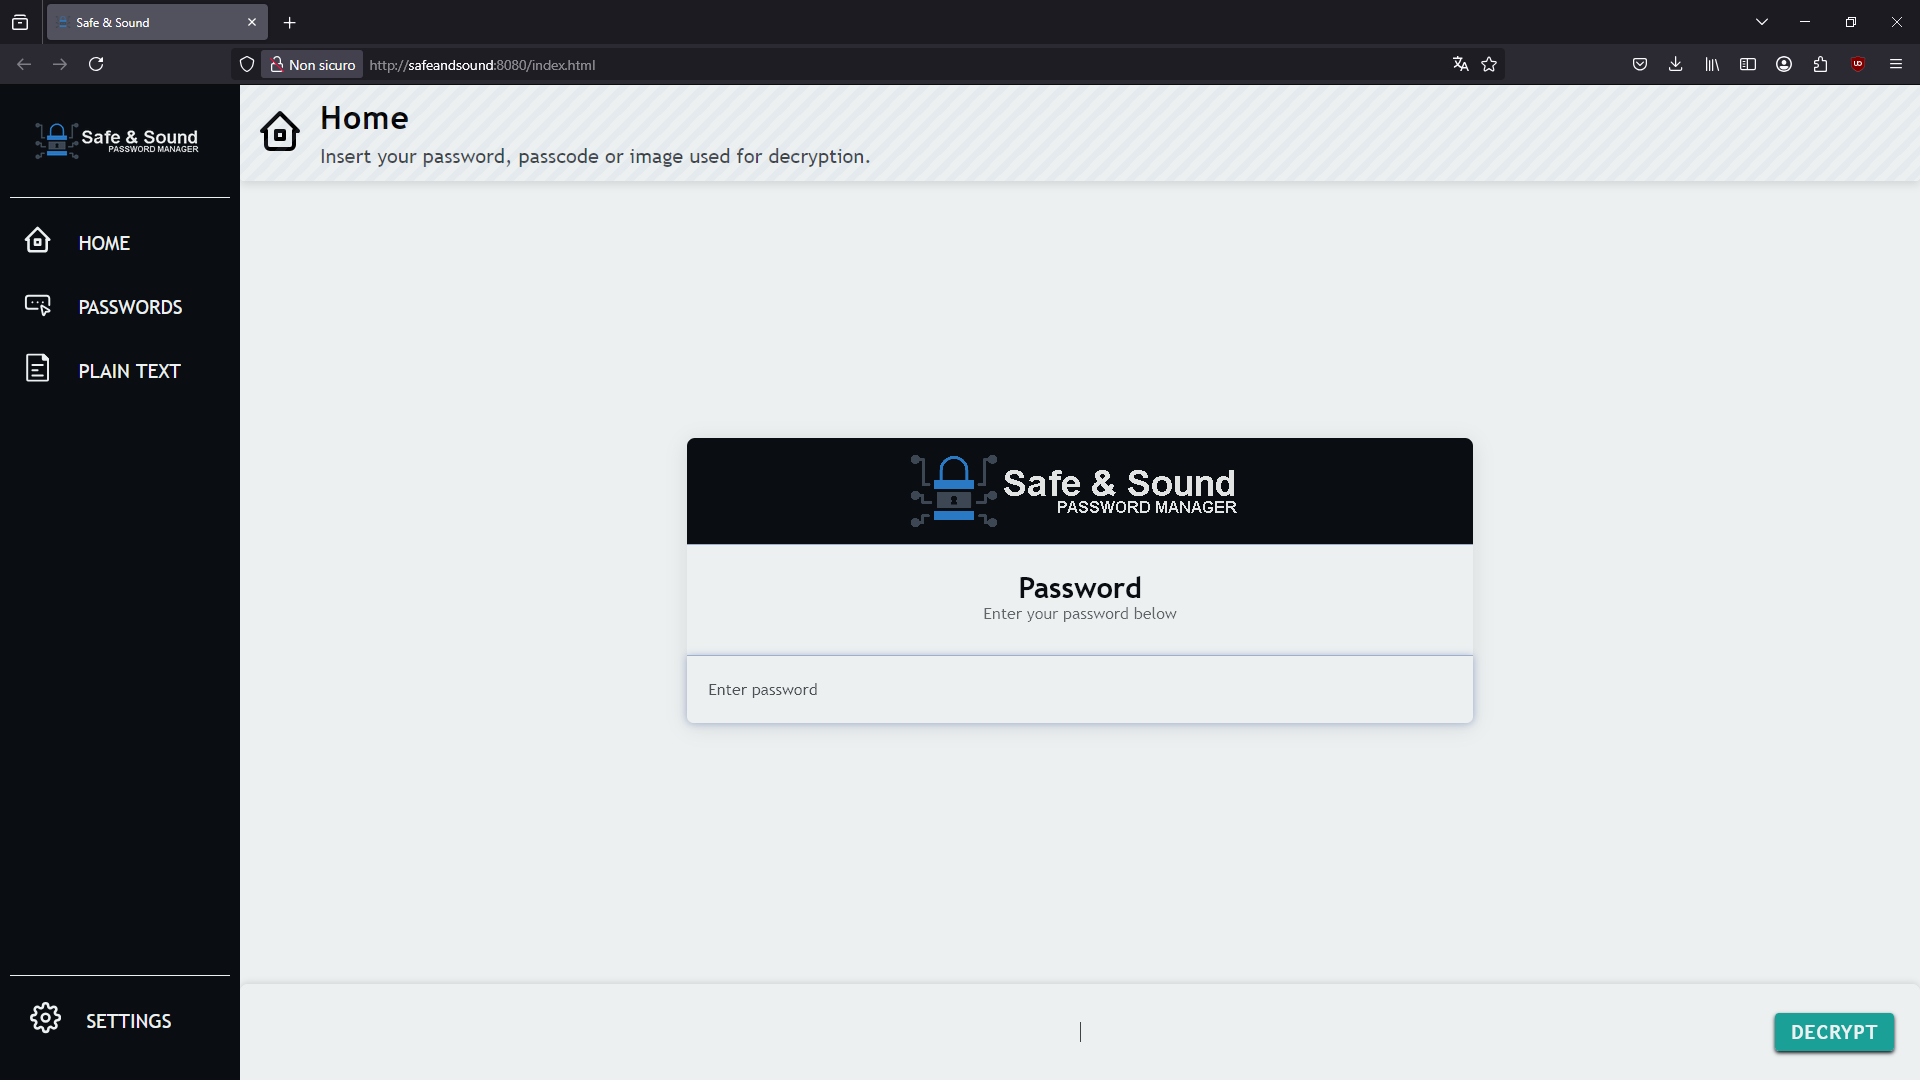Navigate to HOME in sidebar
Image resolution: width=1920 pixels, height=1080 pixels.
[104, 243]
